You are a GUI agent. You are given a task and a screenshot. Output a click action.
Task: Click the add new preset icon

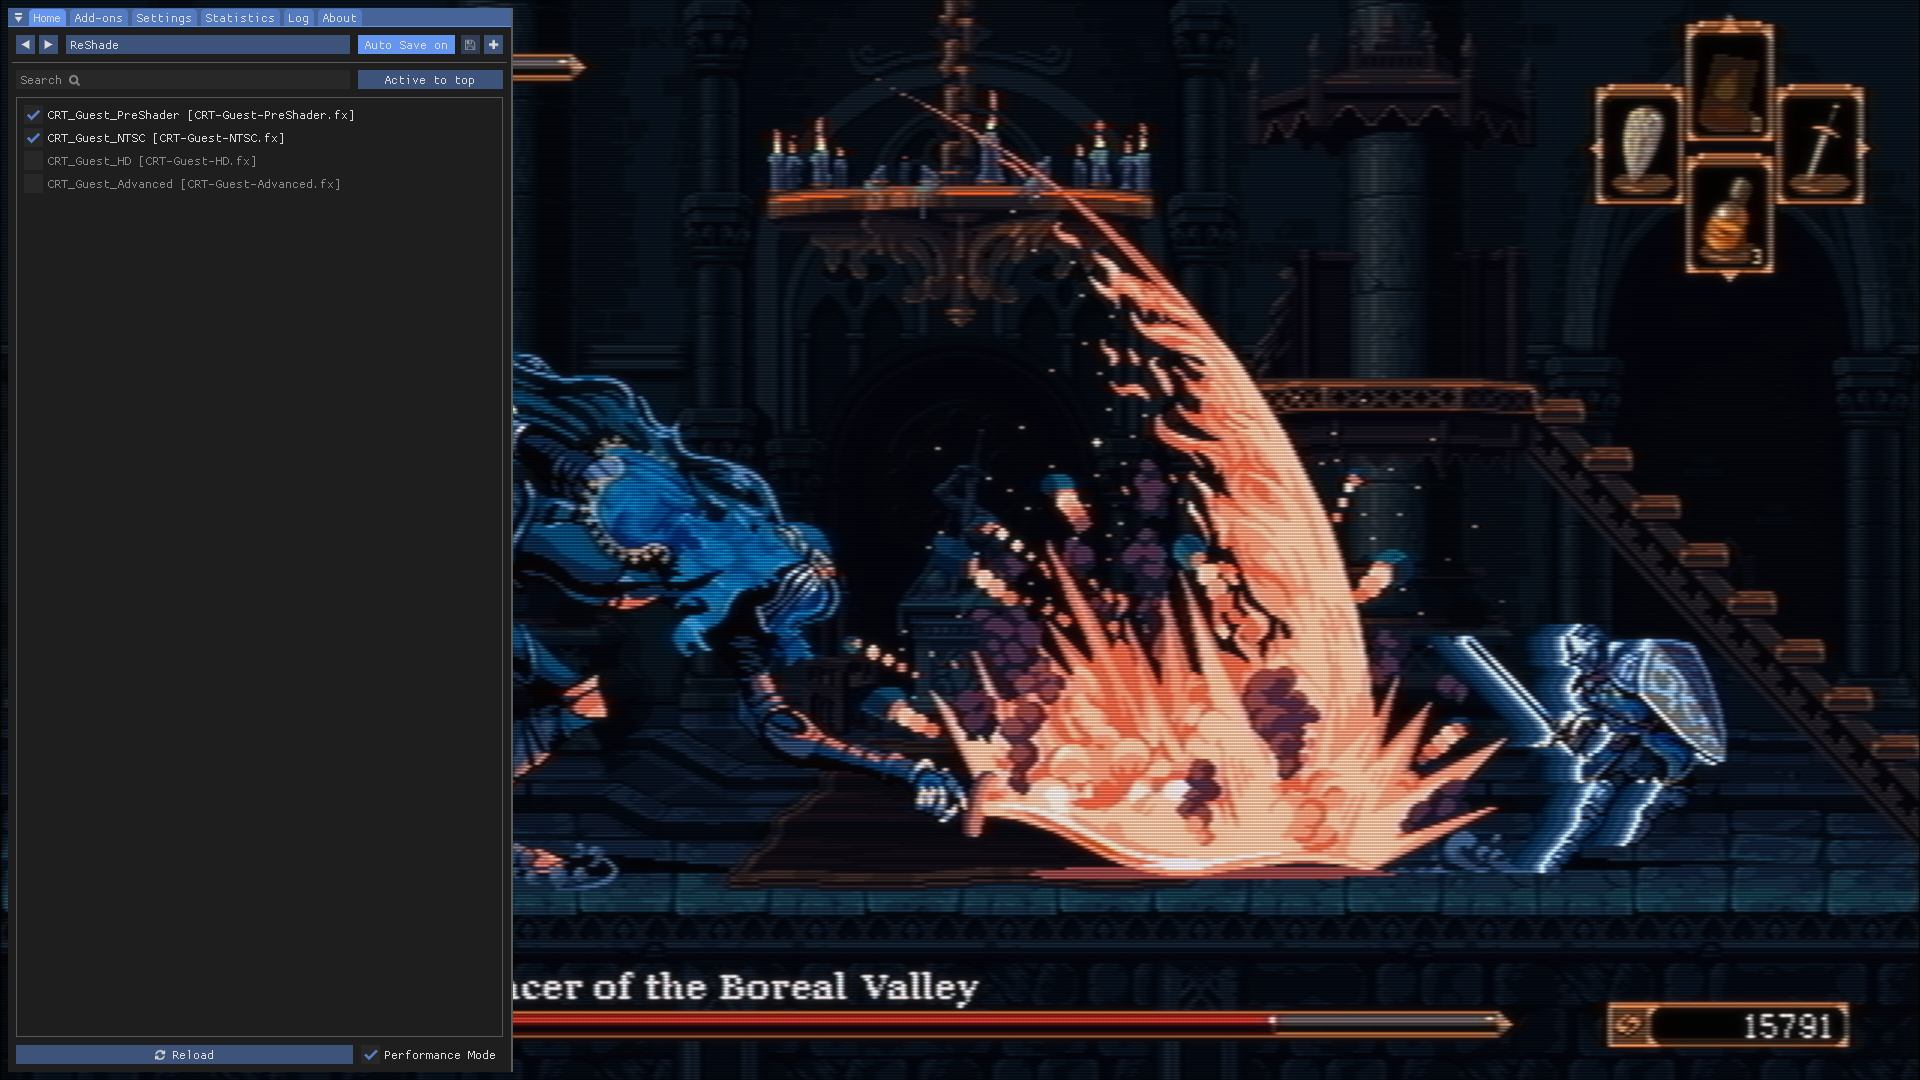click(x=493, y=45)
